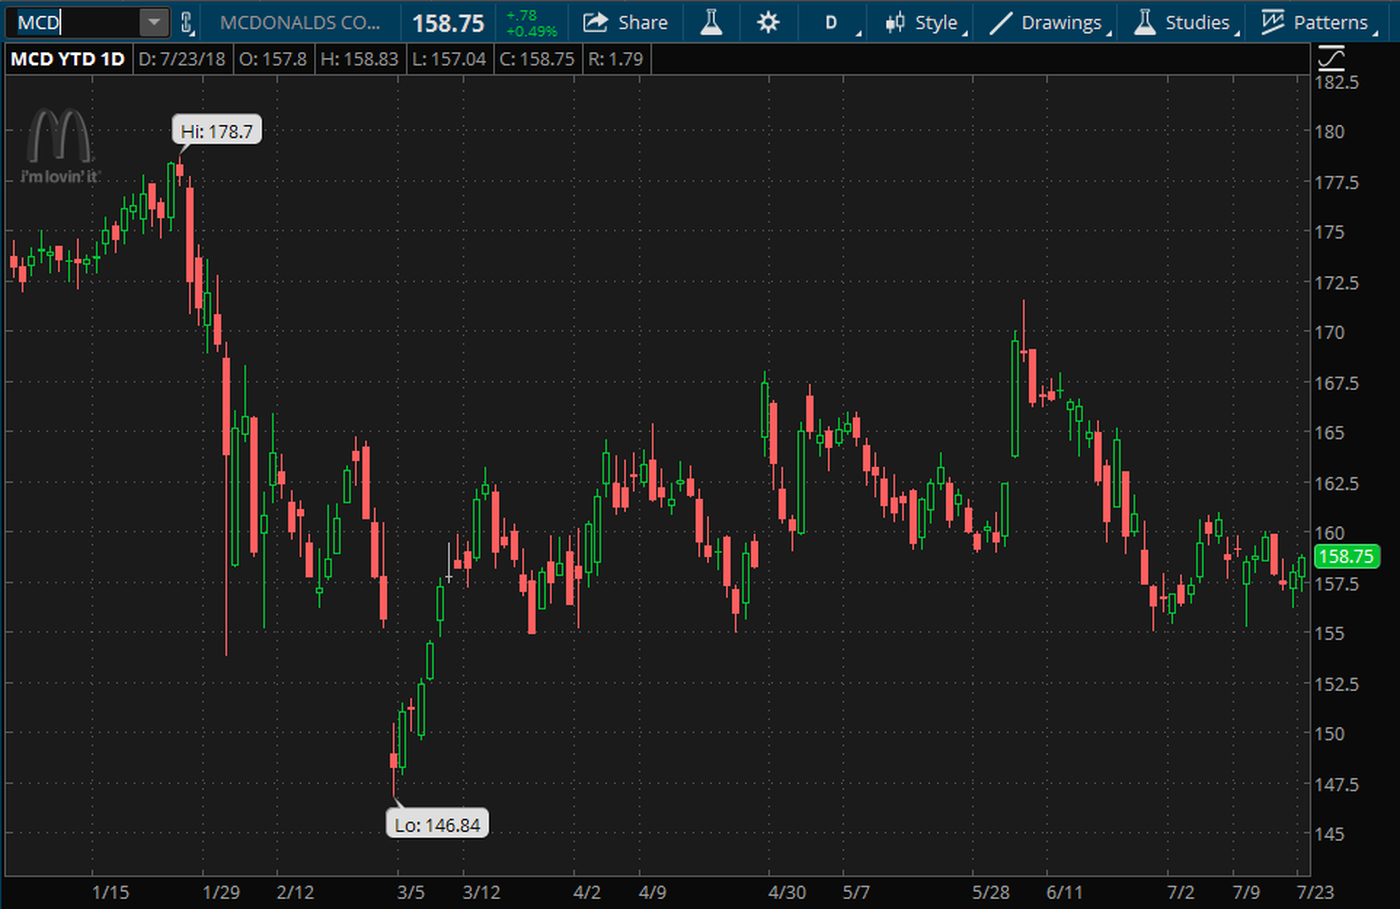Open the symbol history dropdown arrow
This screenshot has height=909, width=1400.
(x=153, y=22)
